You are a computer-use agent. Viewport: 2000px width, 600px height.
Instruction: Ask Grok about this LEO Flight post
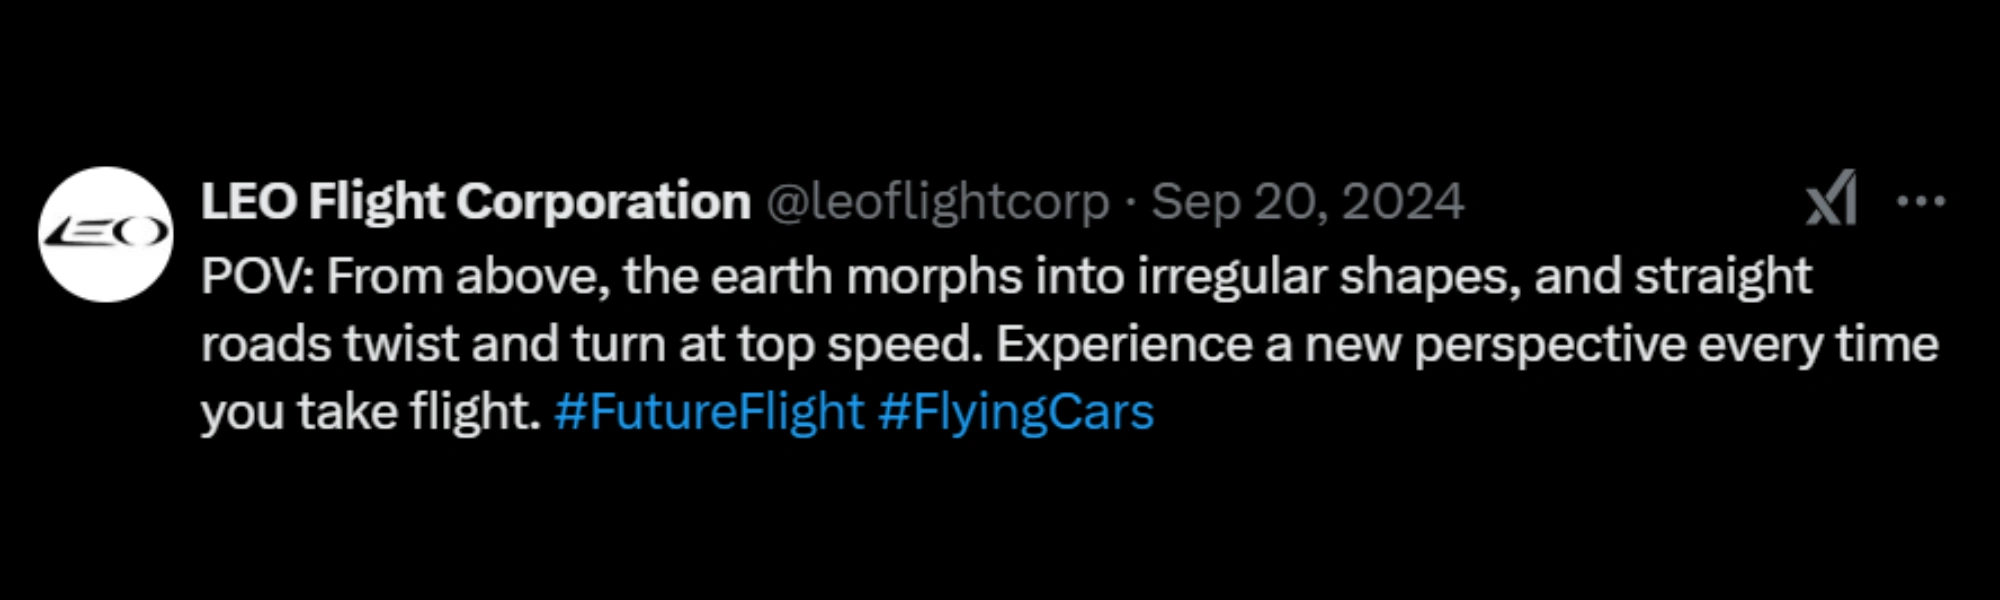1831,199
